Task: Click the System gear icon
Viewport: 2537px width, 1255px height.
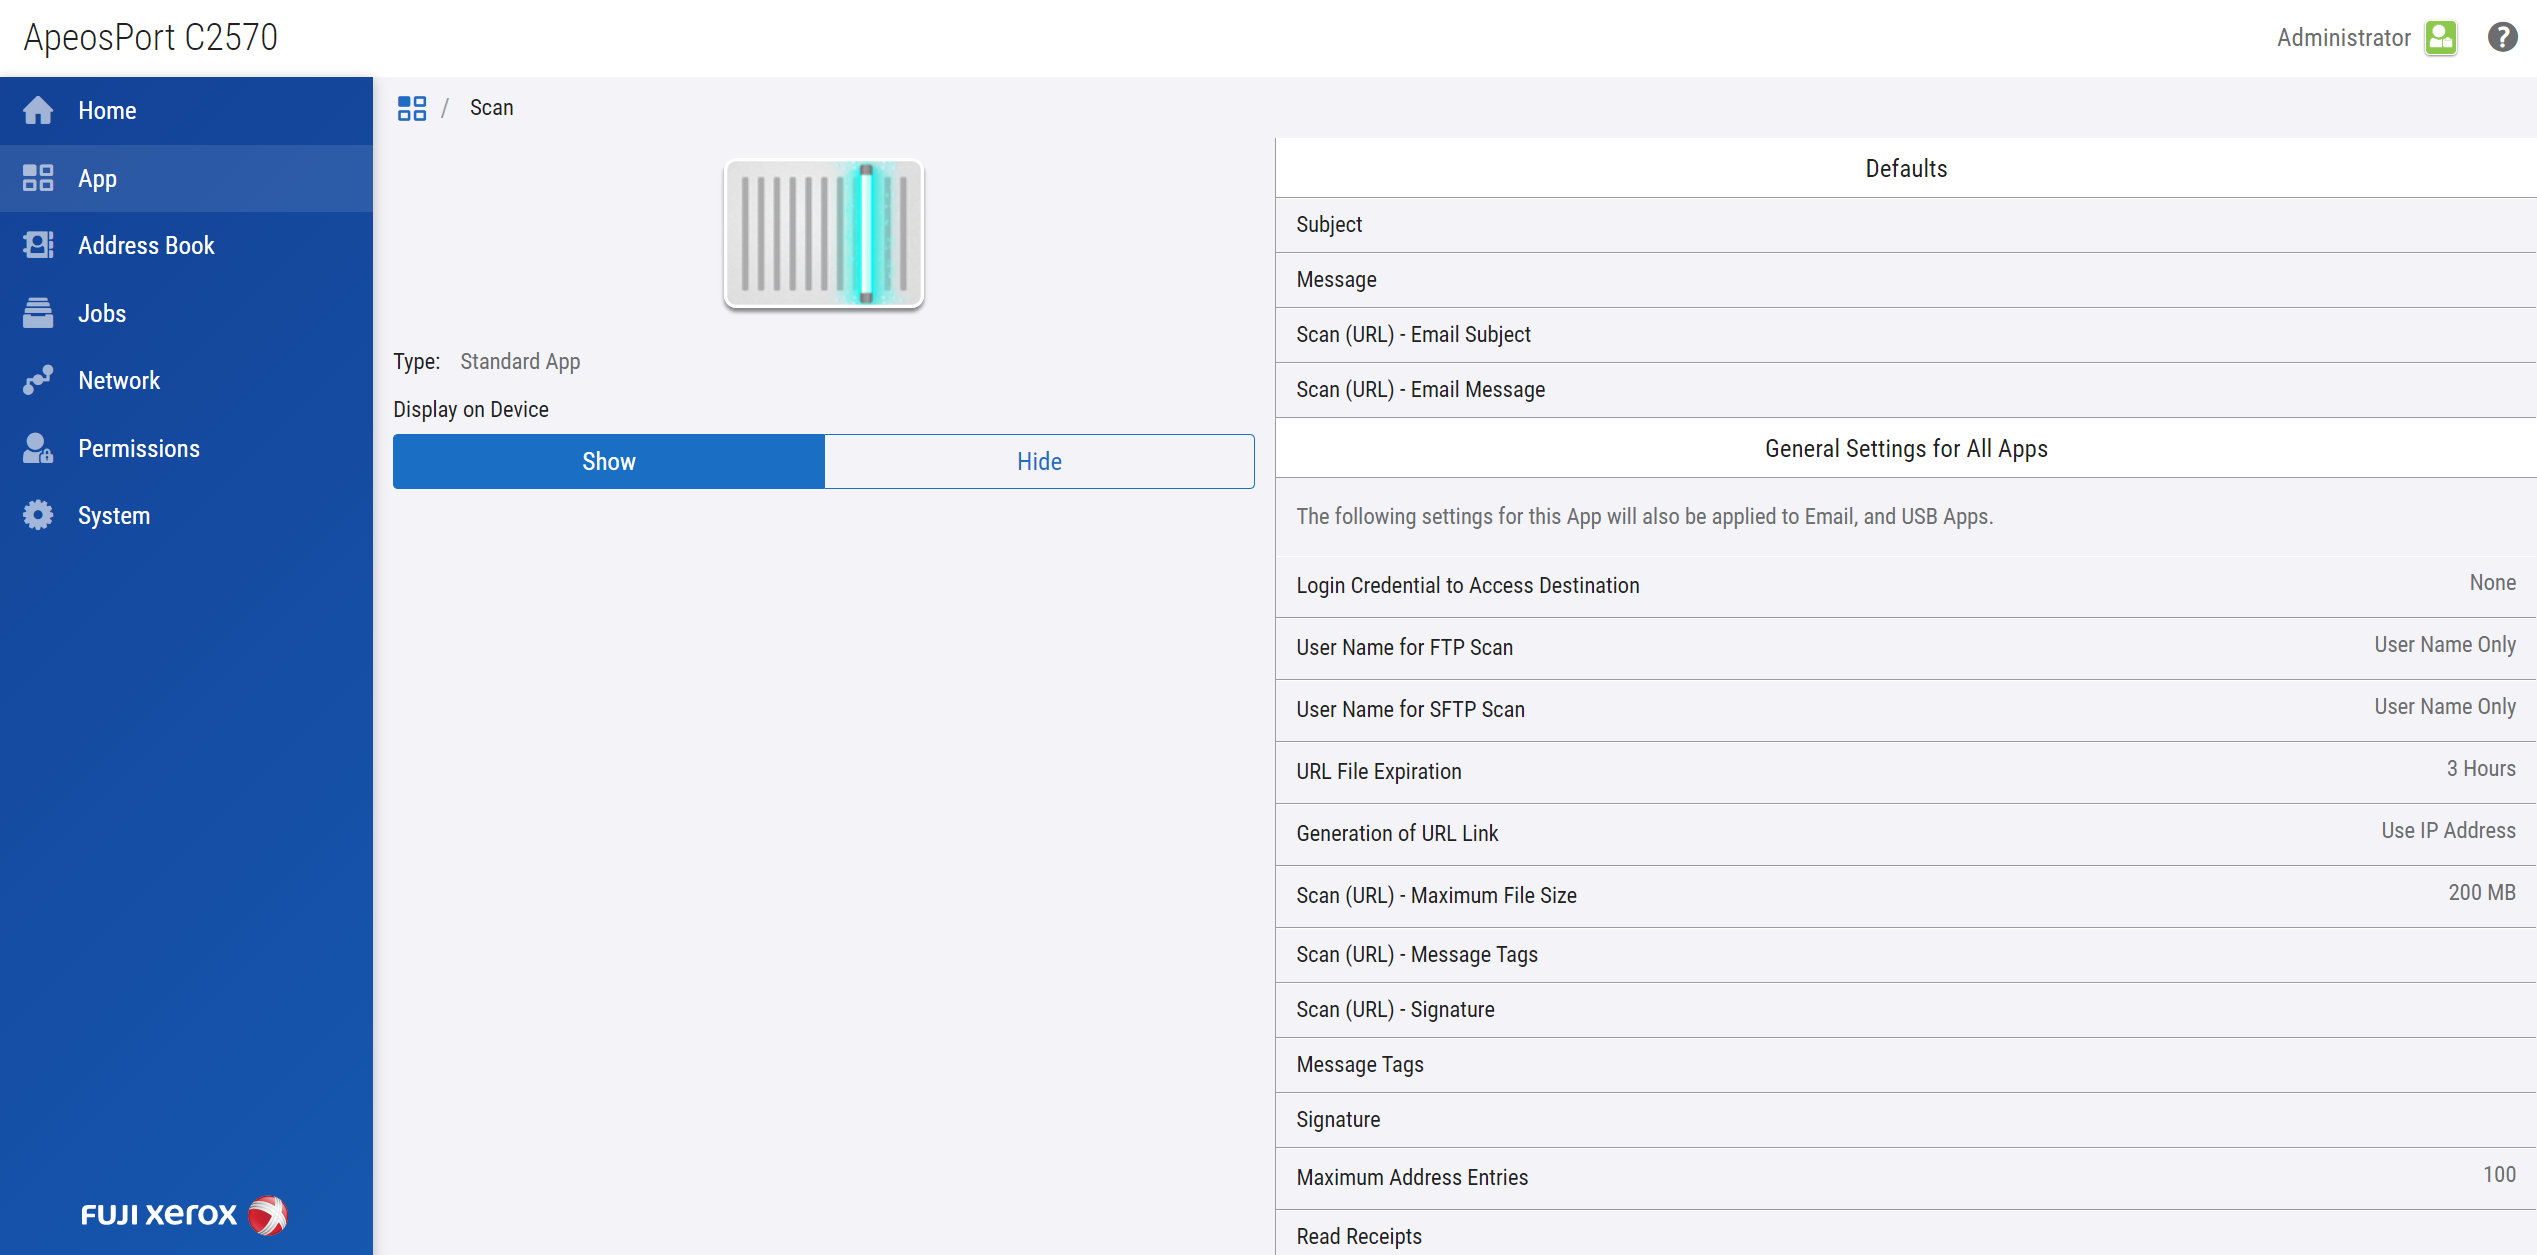Action: 38,515
